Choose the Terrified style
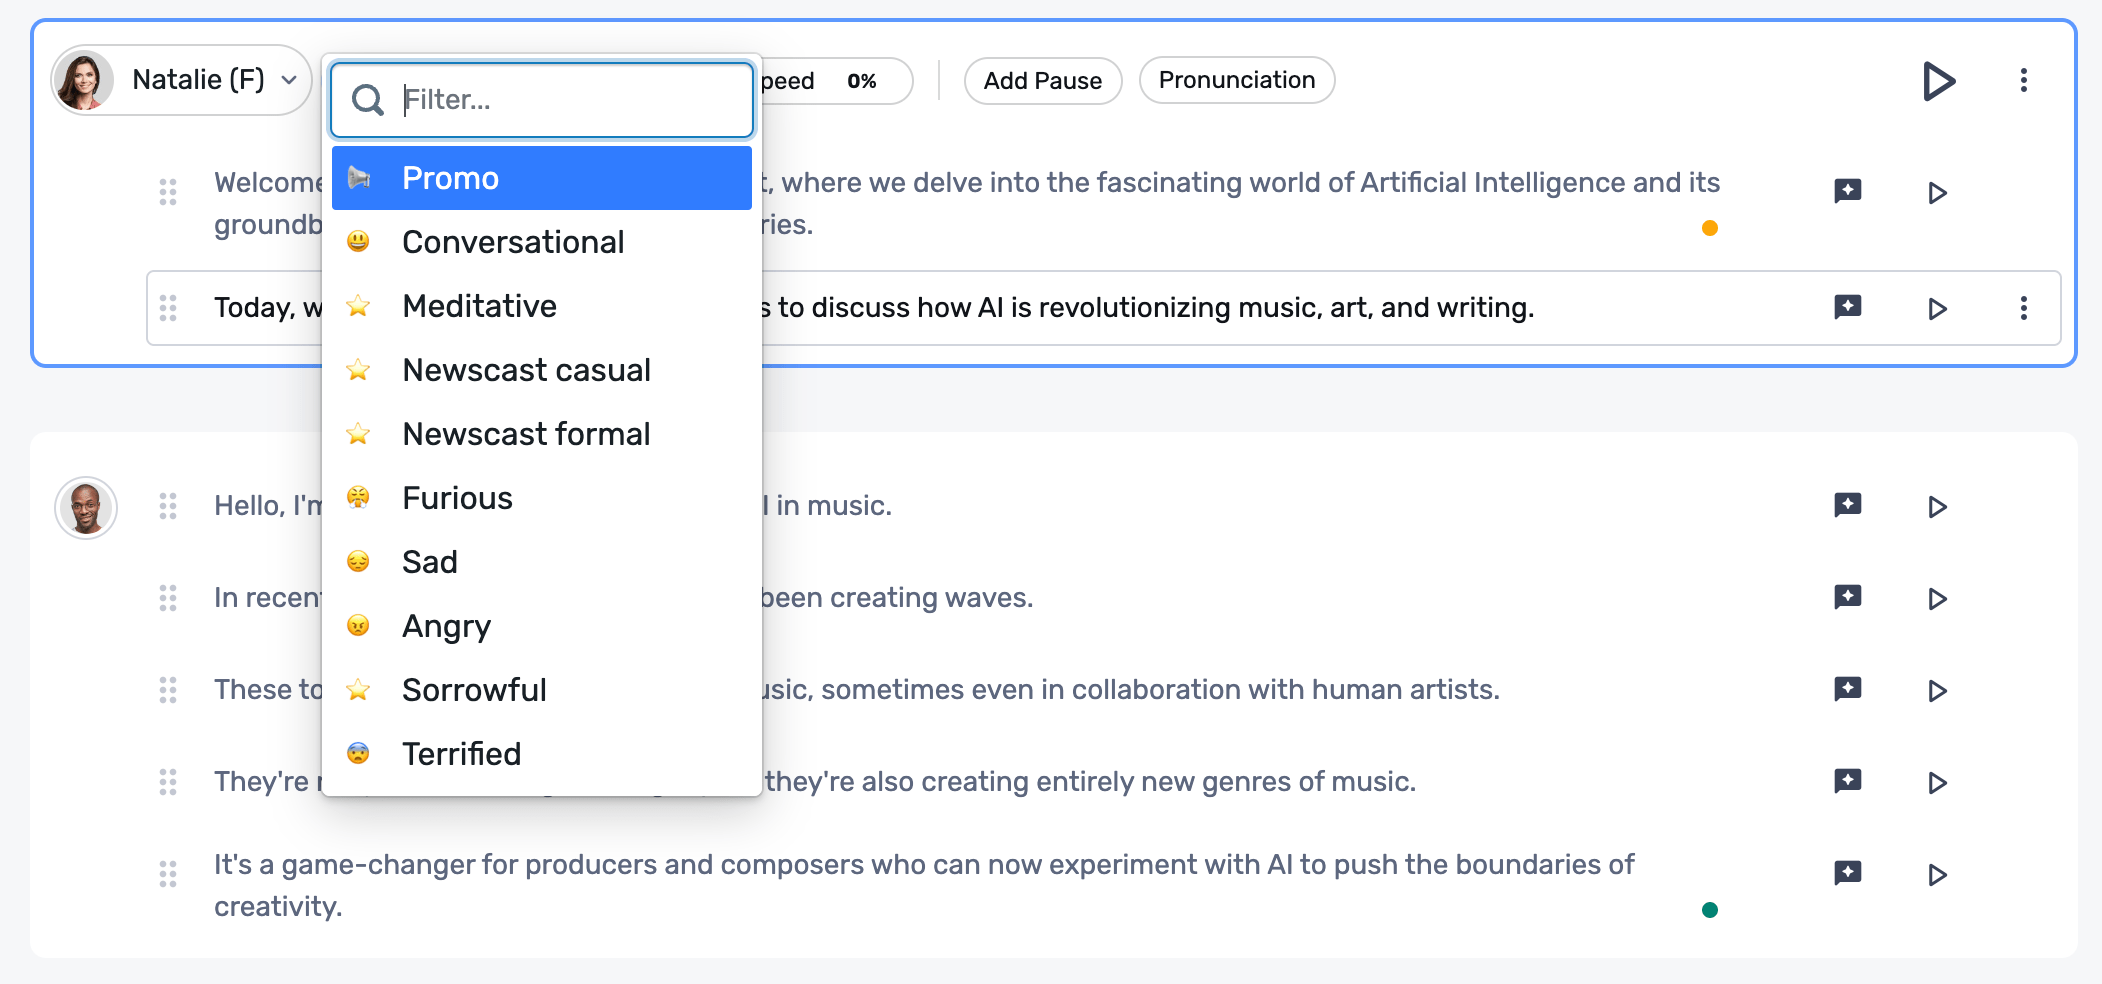The width and height of the screenshot is (2102, 984). coord(542,754)
